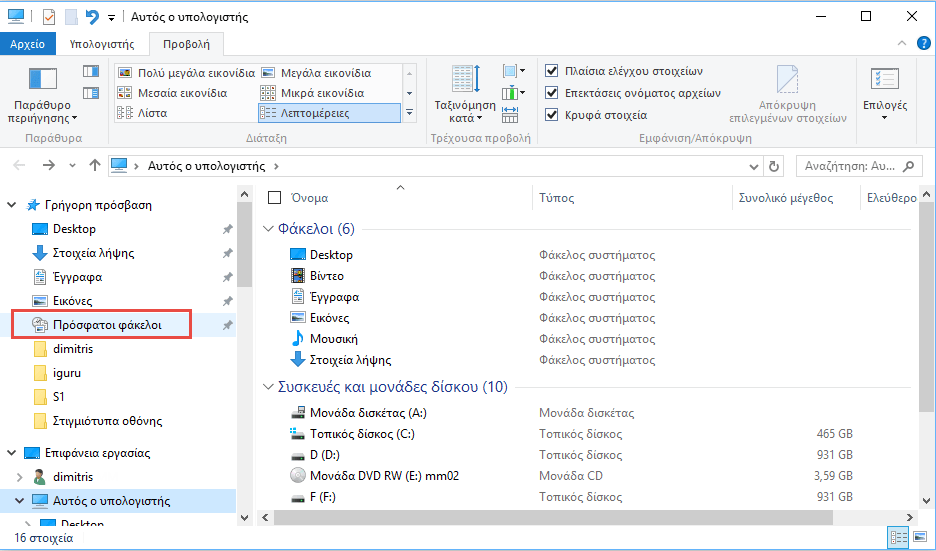The height and width of the screenshot is (551, 936).
Task: Open Στοιχεία λήψης in navigation pane
Action: (93, 253)
